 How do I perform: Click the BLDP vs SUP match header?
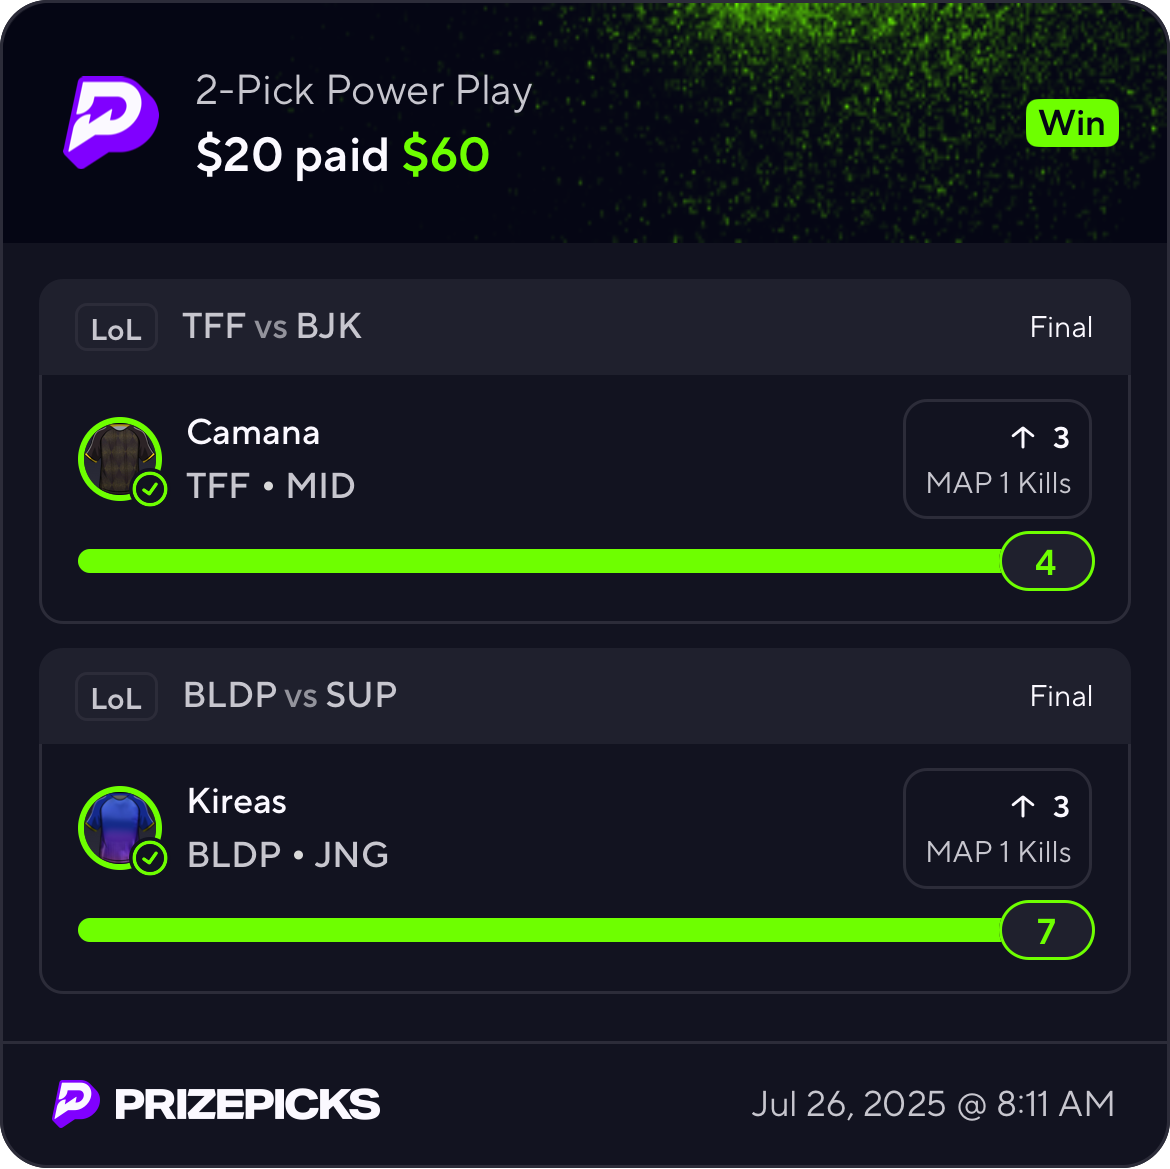click(x=290, y=695)
